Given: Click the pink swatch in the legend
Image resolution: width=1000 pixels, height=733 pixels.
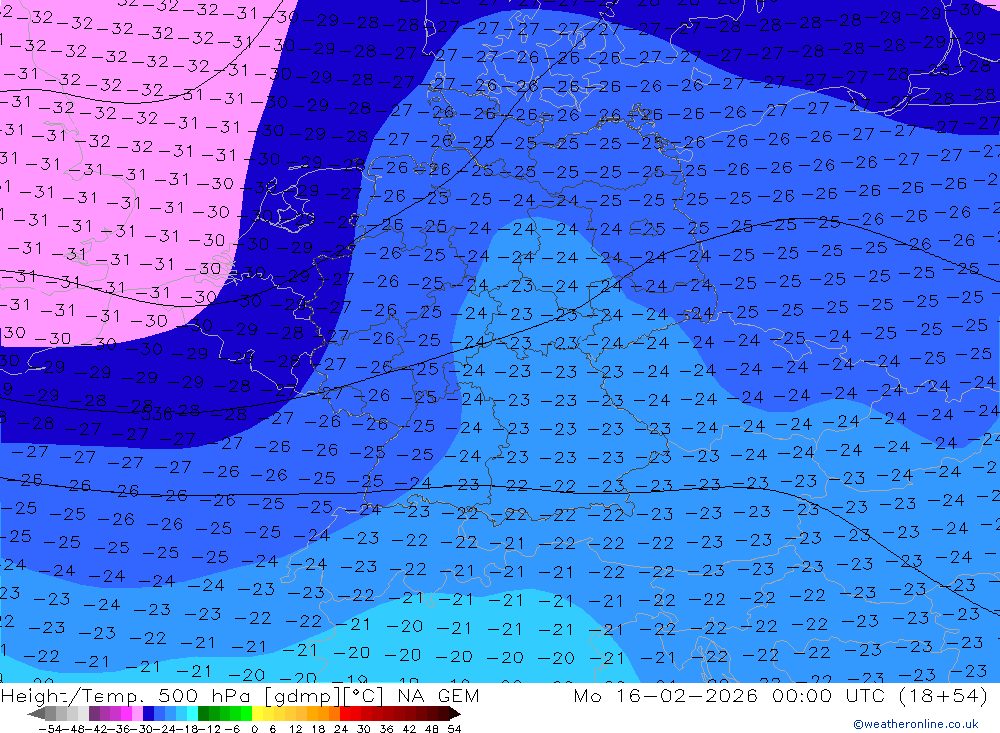Looking at the screenshot, I should pyautogui.click(x=137, y=713).
